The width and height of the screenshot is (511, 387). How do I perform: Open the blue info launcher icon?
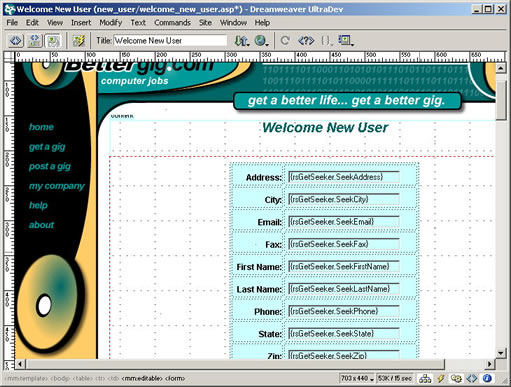[487, 379]
